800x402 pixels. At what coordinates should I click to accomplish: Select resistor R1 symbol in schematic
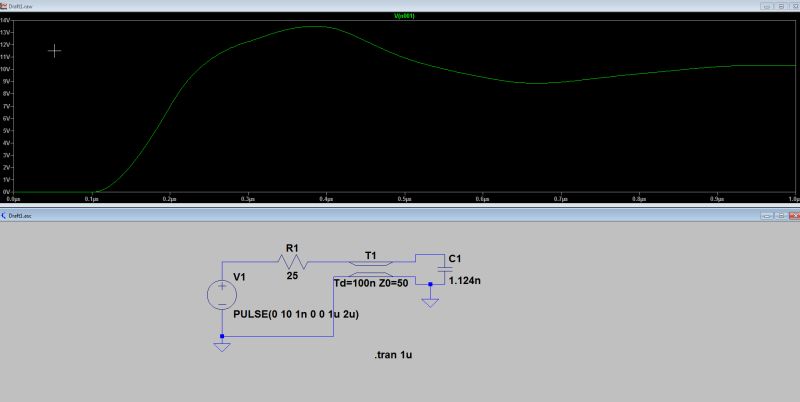[292, 262]
